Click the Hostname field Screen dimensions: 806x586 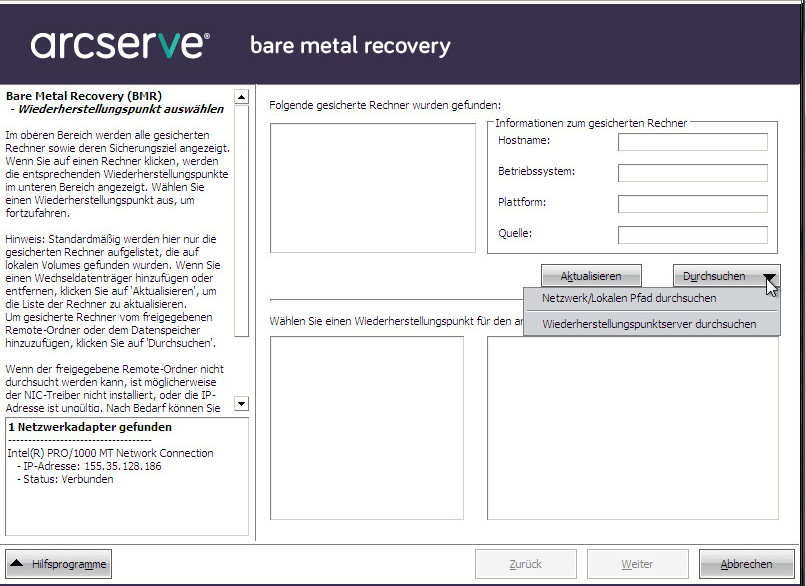click(x=692, y=142)
